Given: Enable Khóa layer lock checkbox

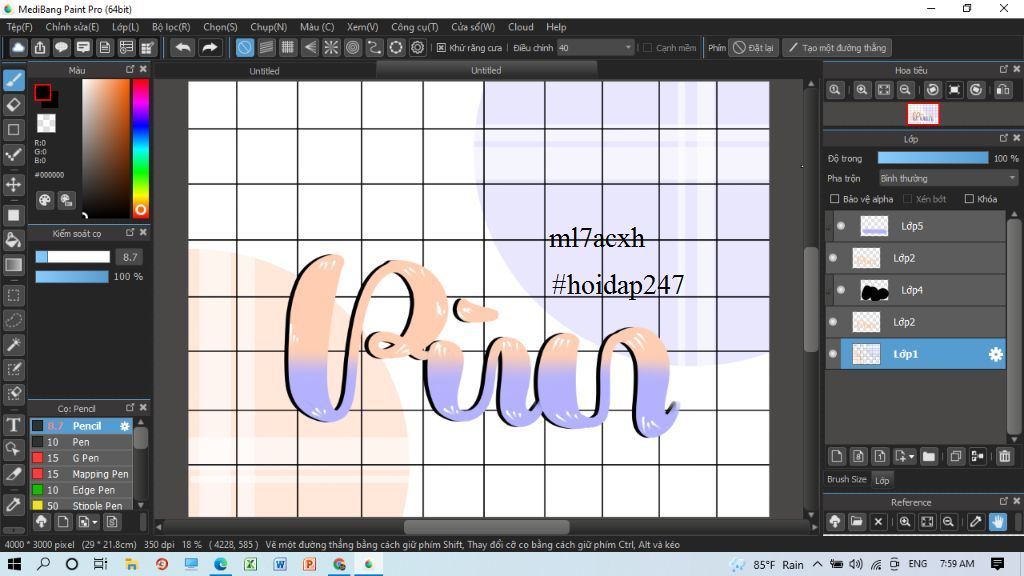Looking at the screenshot, I should [969, 199].
